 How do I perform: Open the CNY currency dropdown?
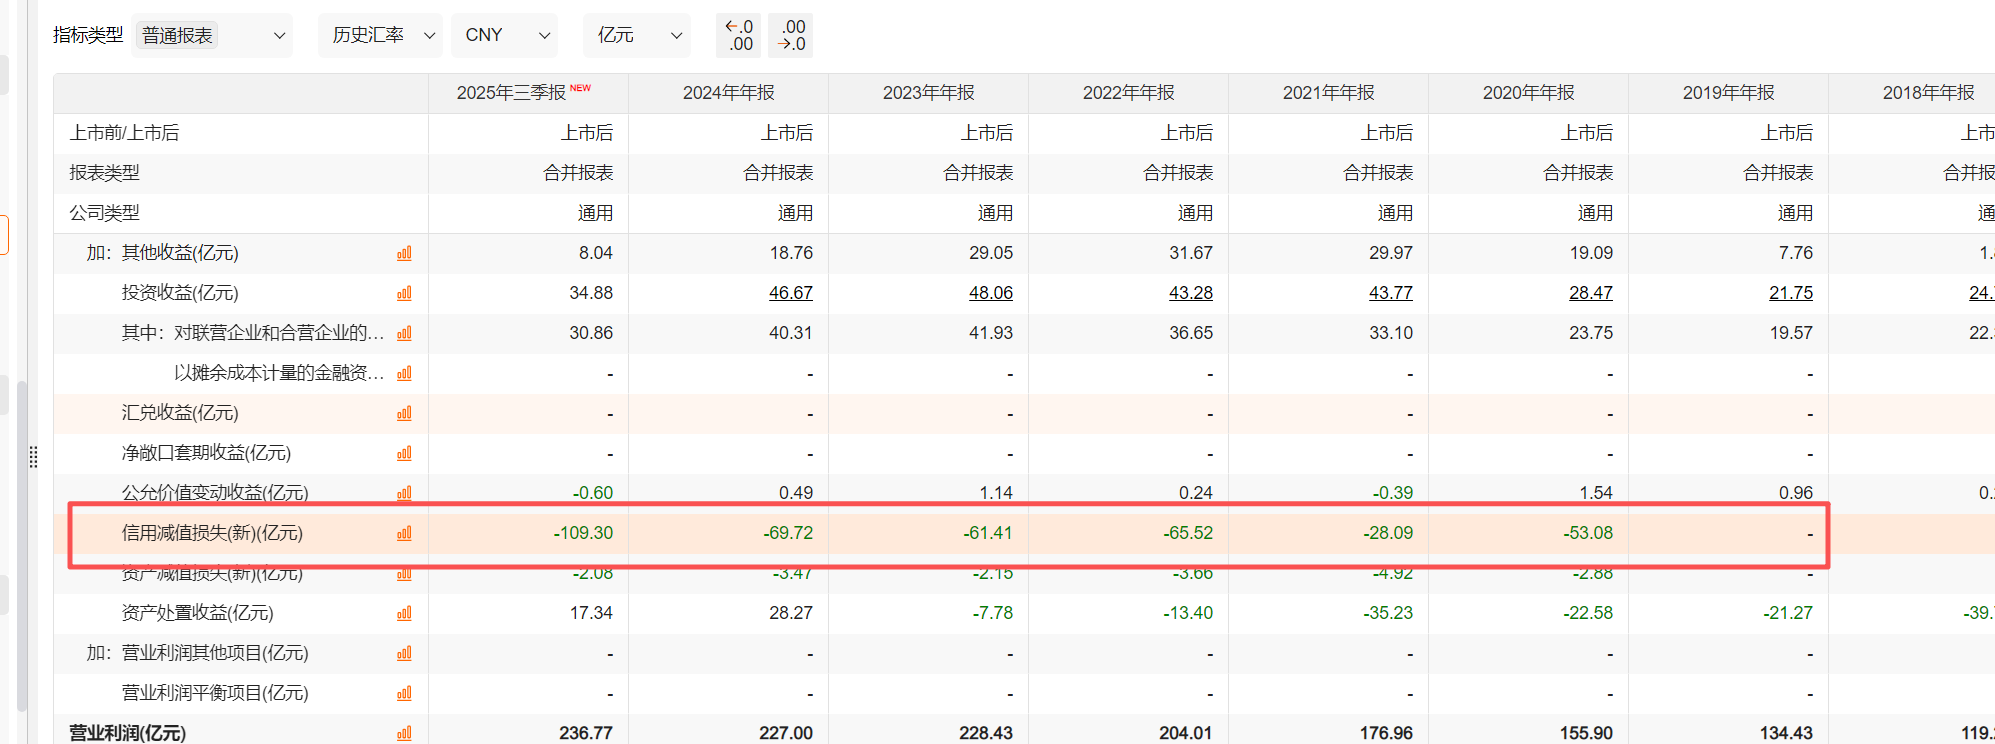coord(506,36)
